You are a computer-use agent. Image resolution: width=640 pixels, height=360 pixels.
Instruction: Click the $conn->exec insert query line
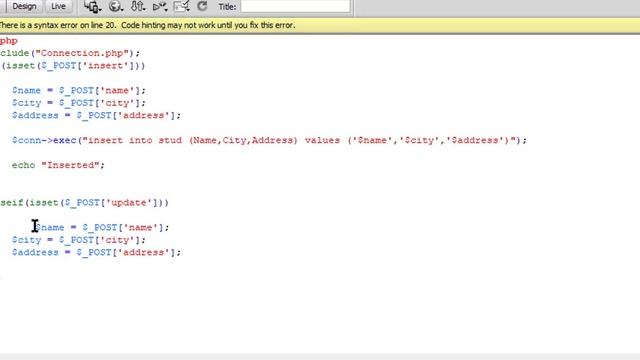(x=269, y=140)
